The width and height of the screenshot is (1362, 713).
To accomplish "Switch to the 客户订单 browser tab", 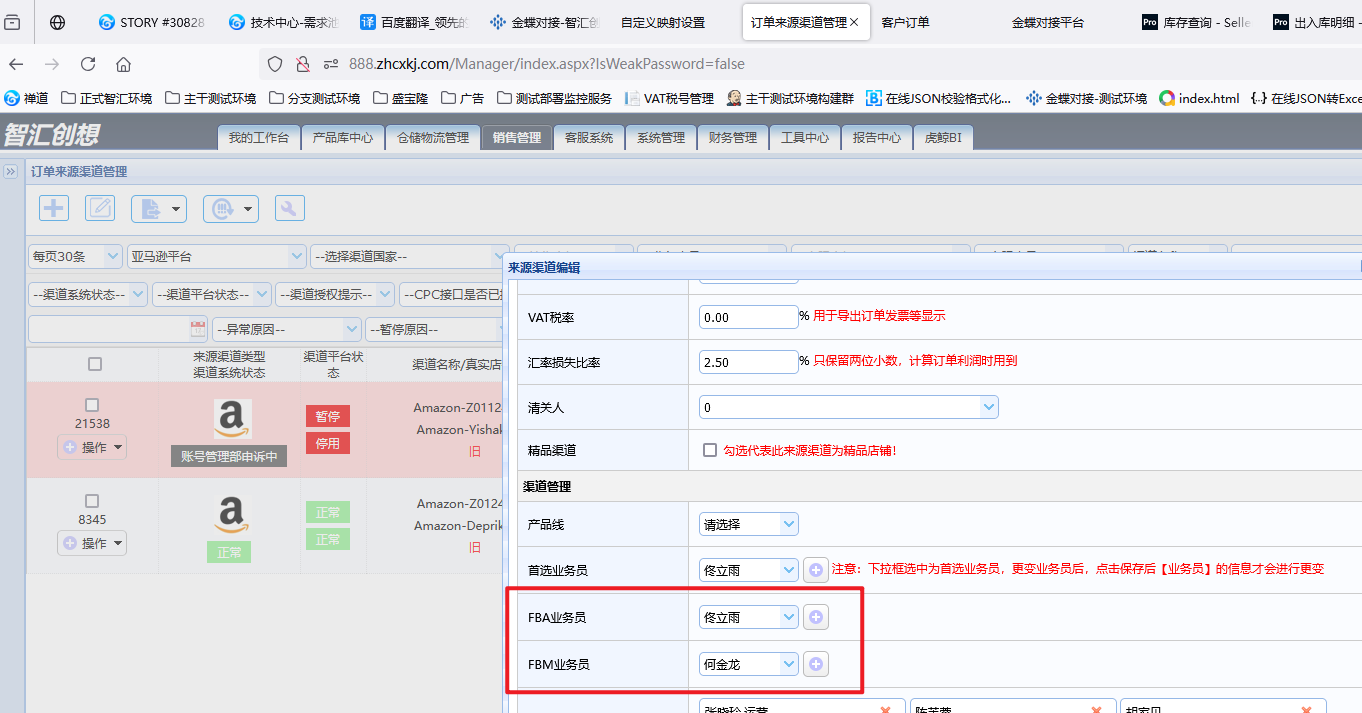I will tap(905, 22).
